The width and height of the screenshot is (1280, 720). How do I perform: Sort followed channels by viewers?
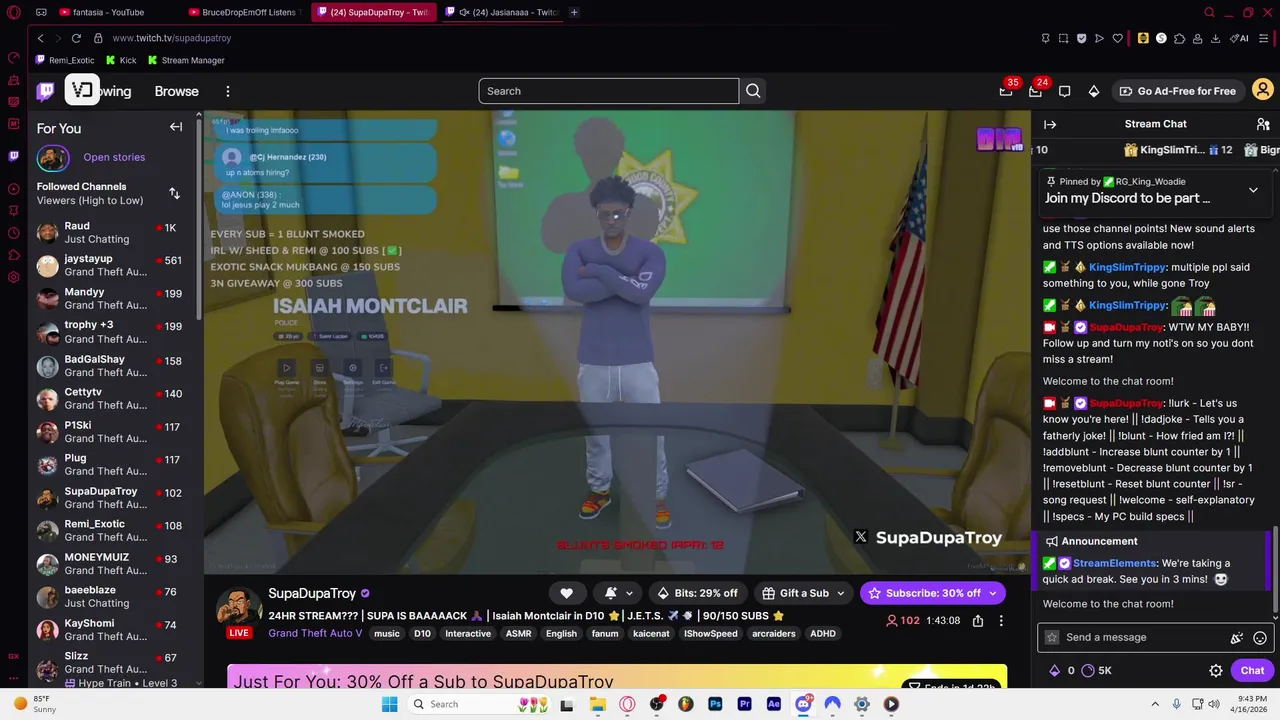click(x=174, y=193)
